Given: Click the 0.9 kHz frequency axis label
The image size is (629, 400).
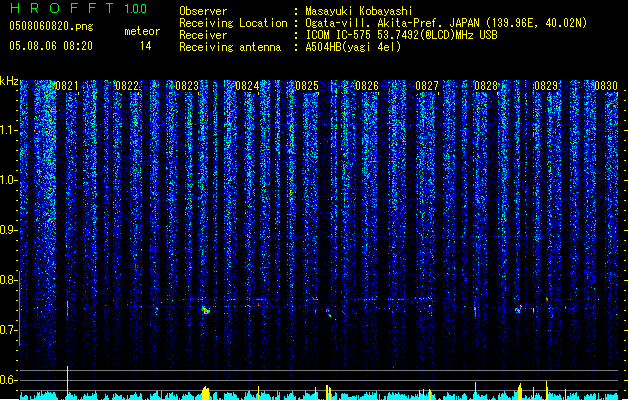Looking at the screenshot, I should tap(8, 230).
